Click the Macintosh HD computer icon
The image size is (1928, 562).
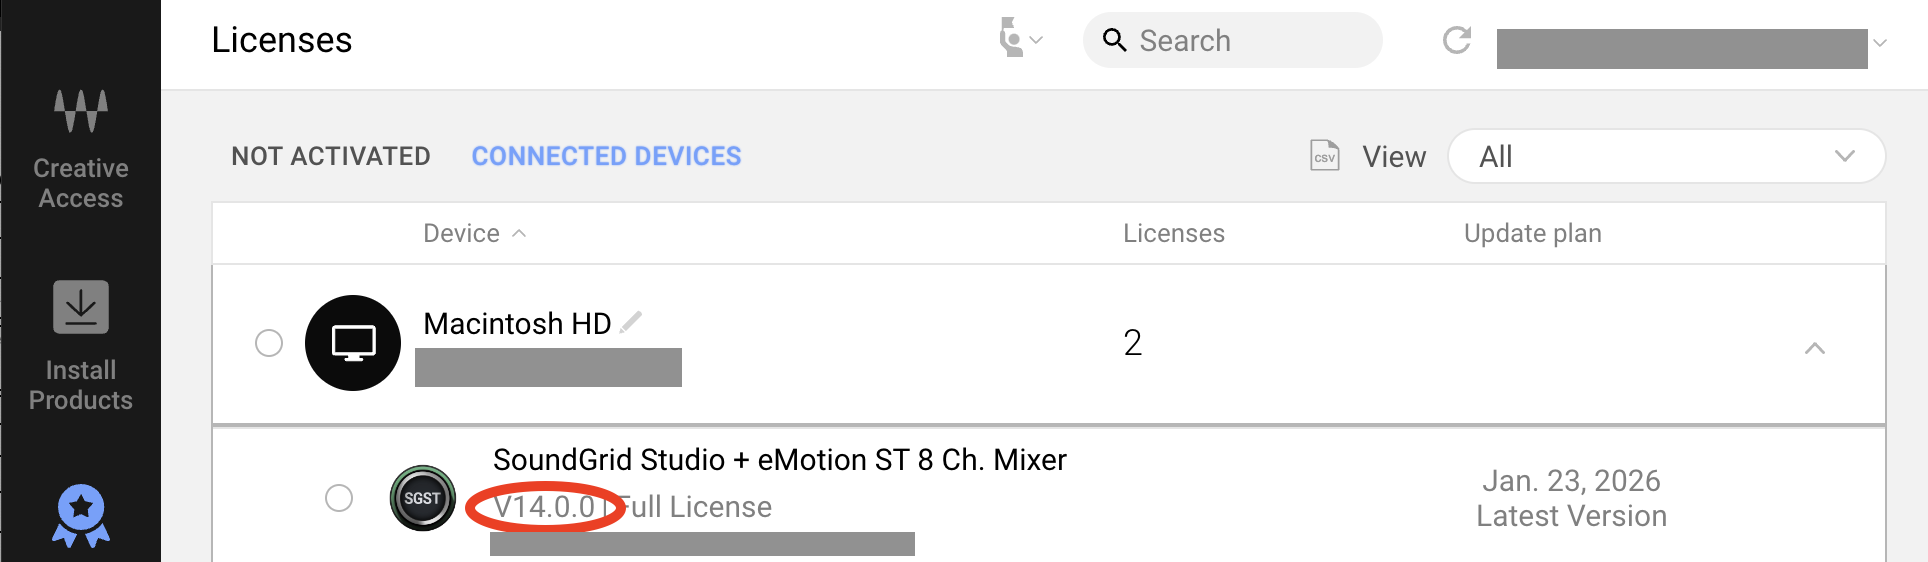pyautogui.click(x=353, y=343)
